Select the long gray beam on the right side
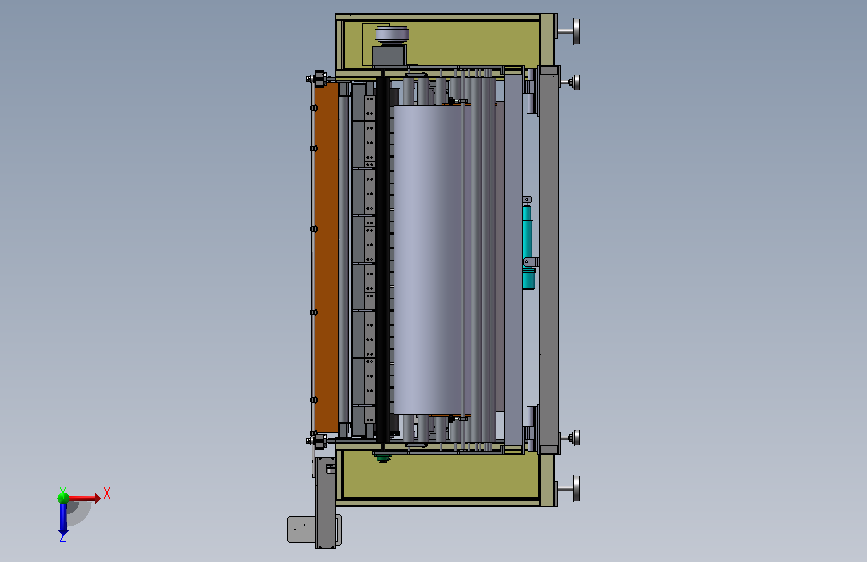Viewport: 867px width, 562px height. pyautogui.click(x=549, y=260)
